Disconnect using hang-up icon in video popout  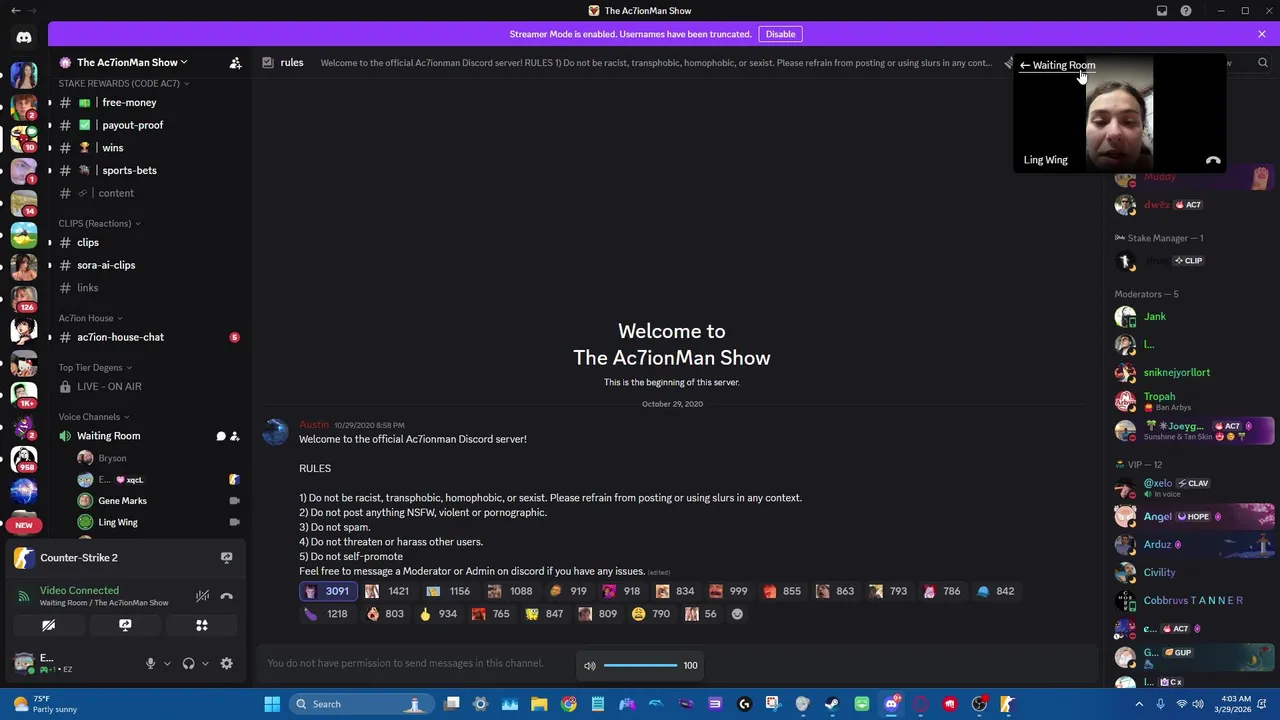tap(1213, 160)
